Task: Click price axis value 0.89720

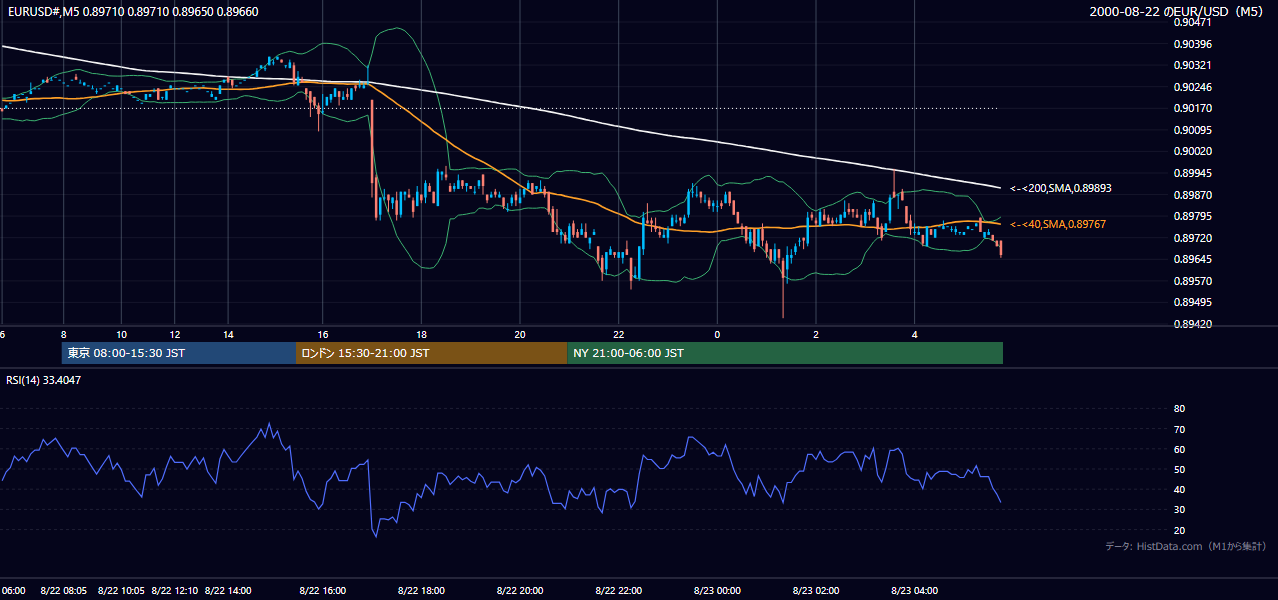Action: tap(1192, 238)
